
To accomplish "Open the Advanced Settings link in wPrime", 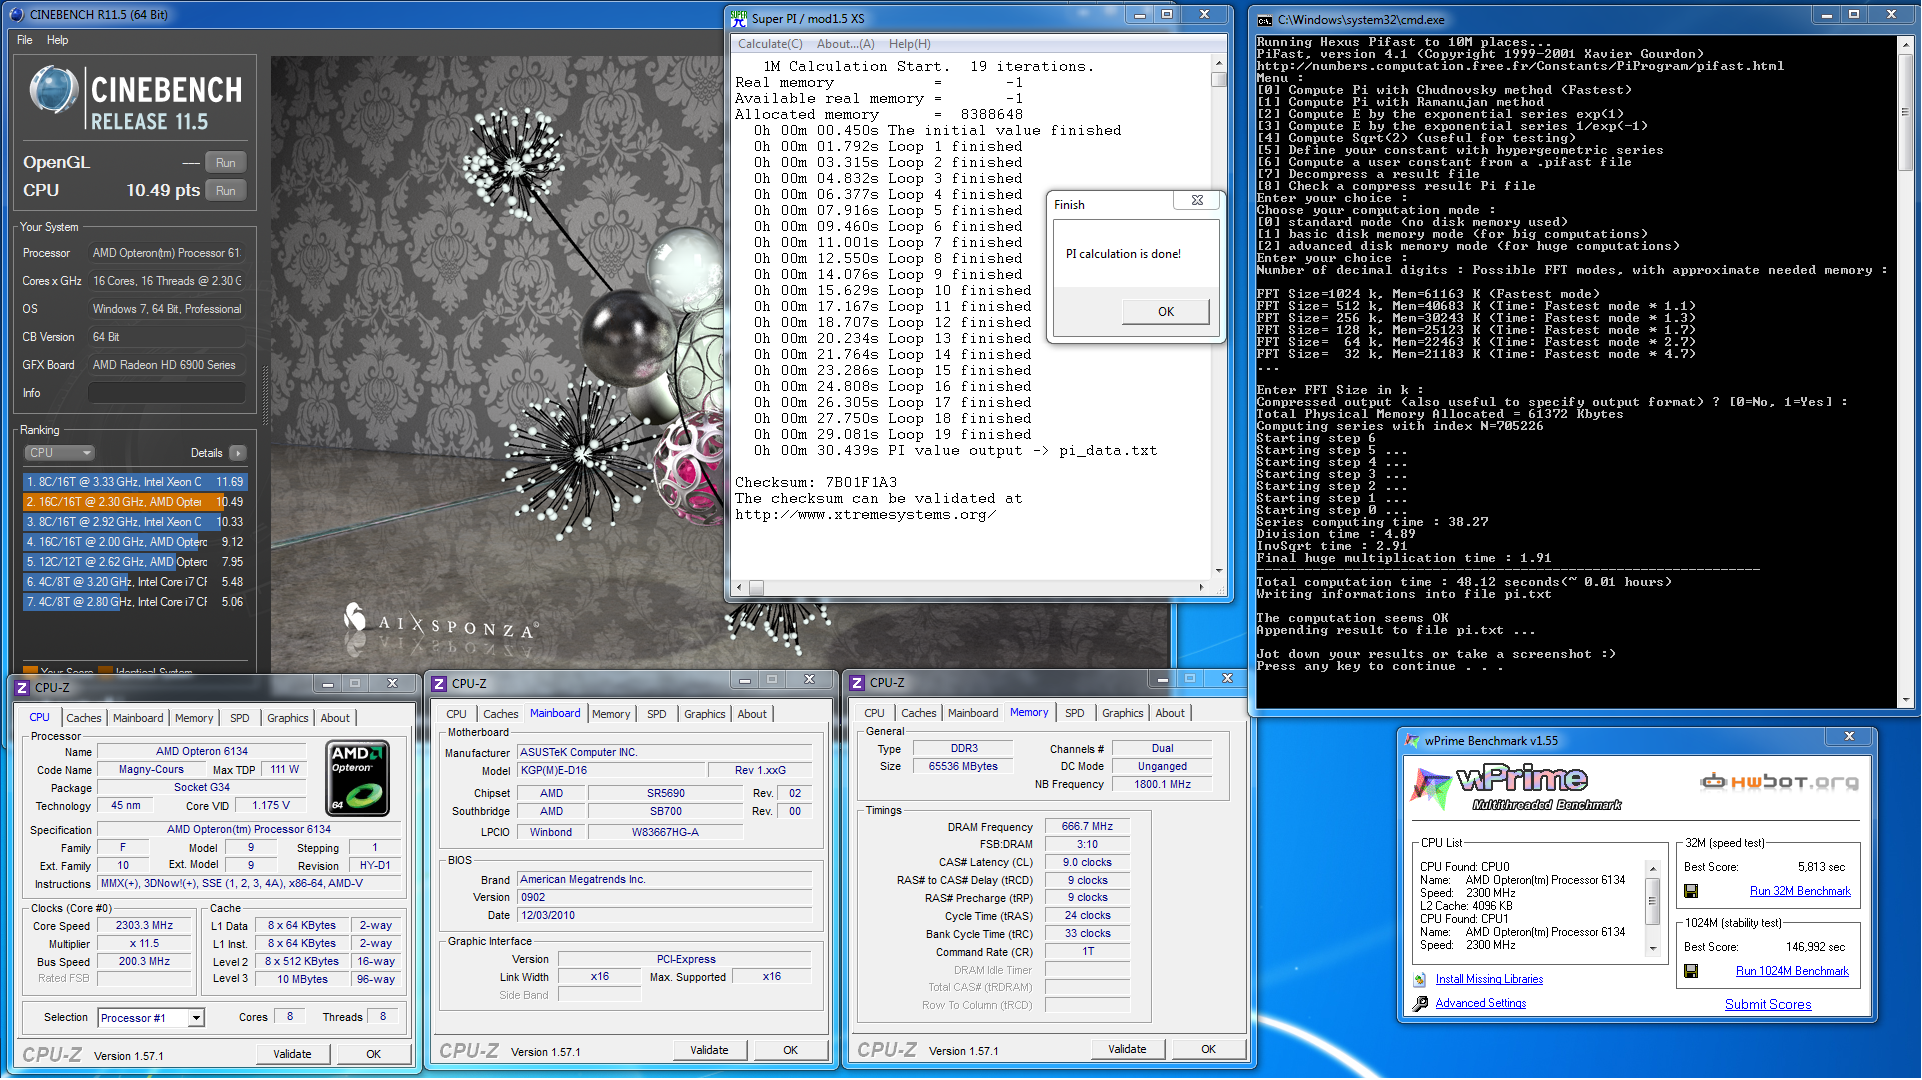I will 1481,1003.
